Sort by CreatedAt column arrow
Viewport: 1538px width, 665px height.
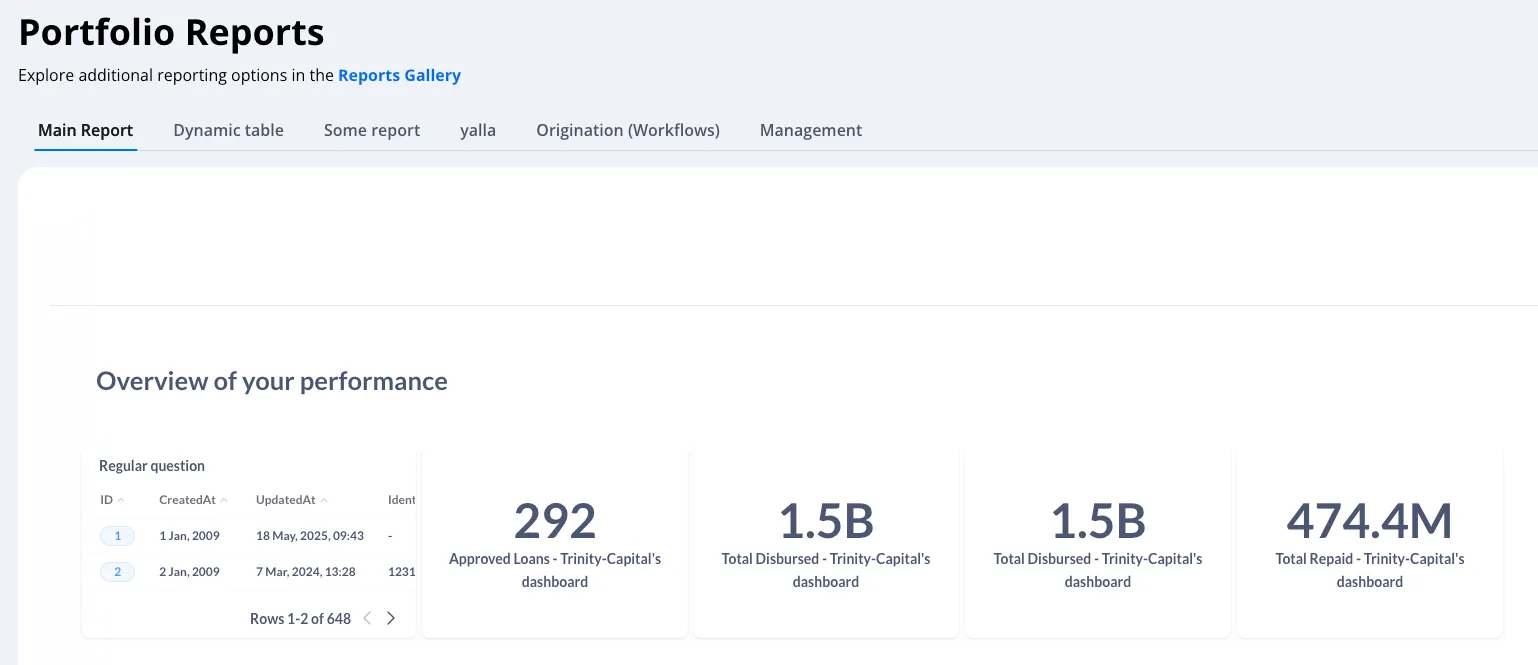[x=224, y=500]
